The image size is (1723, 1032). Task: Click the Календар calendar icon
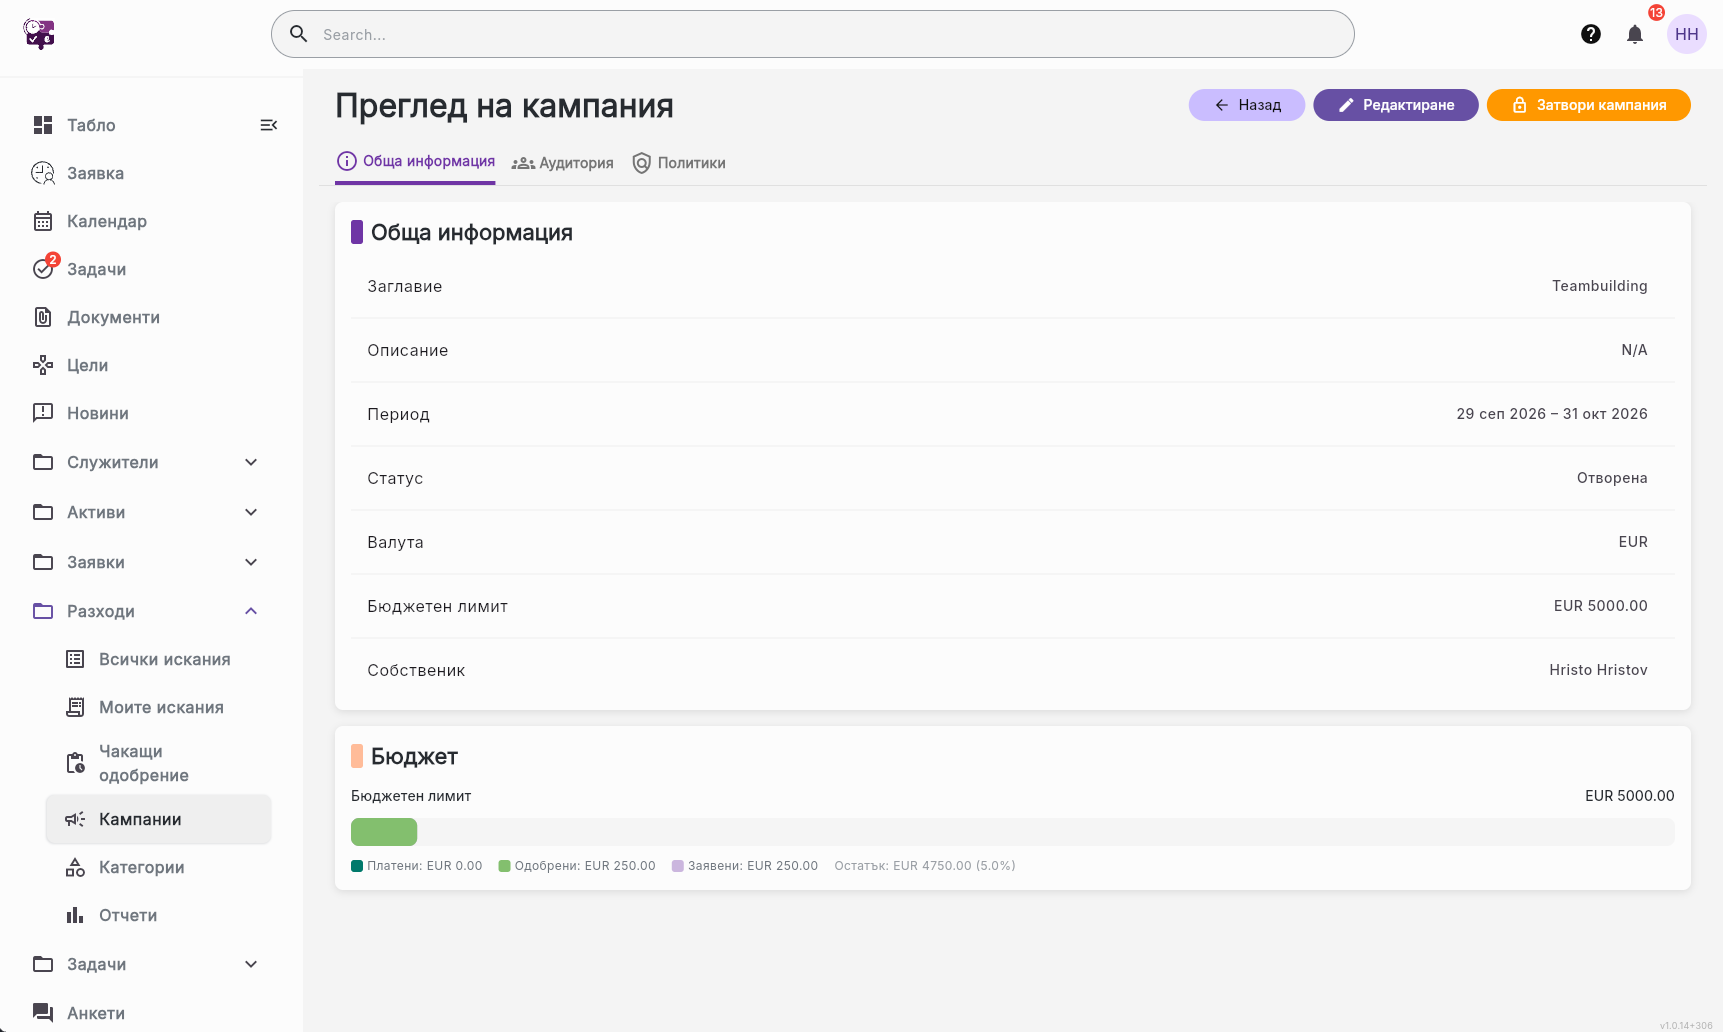click(x=43, y=221)
